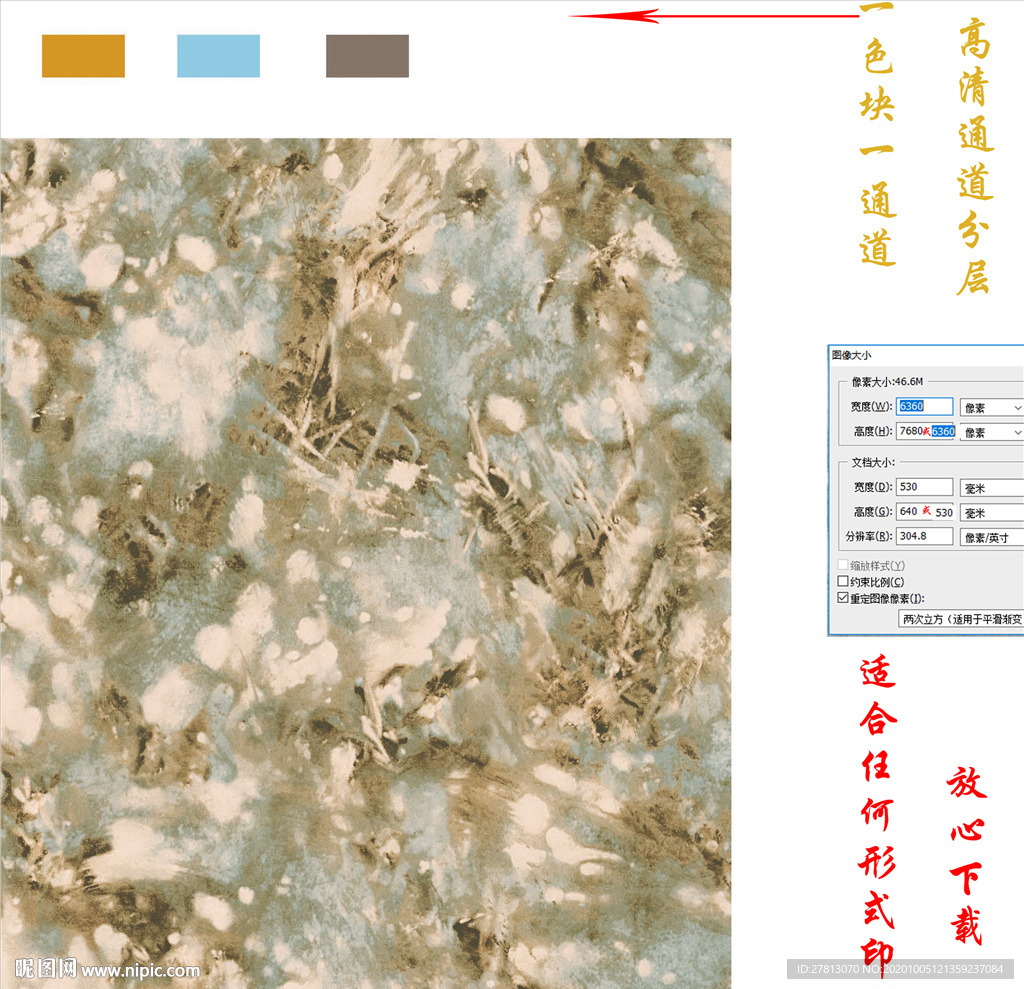
Task: Click the pixel height field showing 7680
Action: pyautogui.click(x=925, y=431)
